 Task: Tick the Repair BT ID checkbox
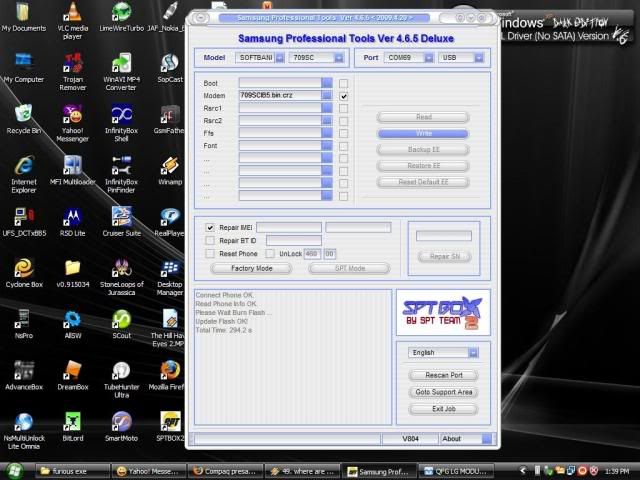tap(210, 240)
